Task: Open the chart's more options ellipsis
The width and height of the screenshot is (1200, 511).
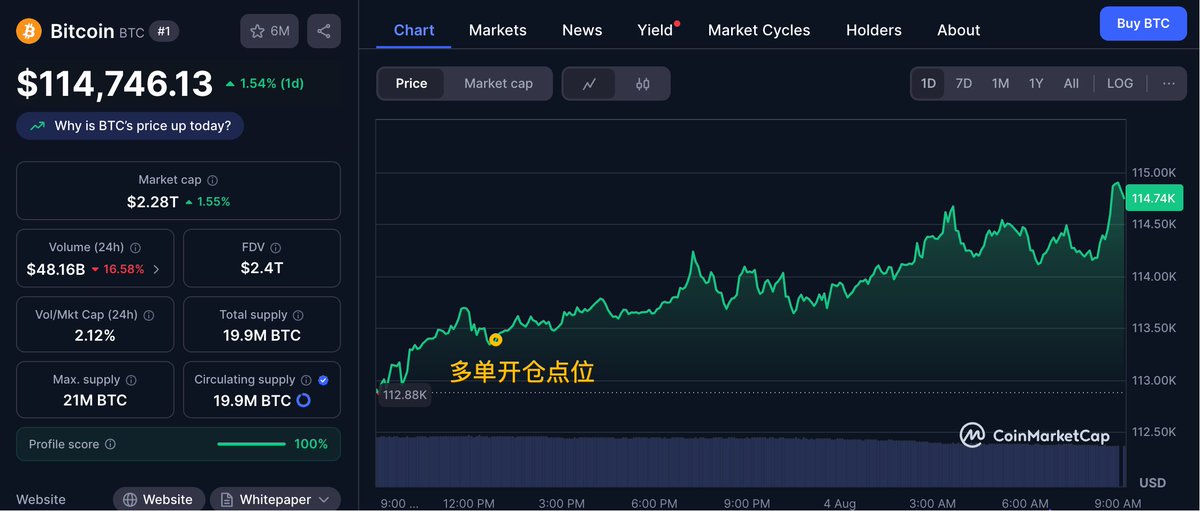Action: [1168, 83]
